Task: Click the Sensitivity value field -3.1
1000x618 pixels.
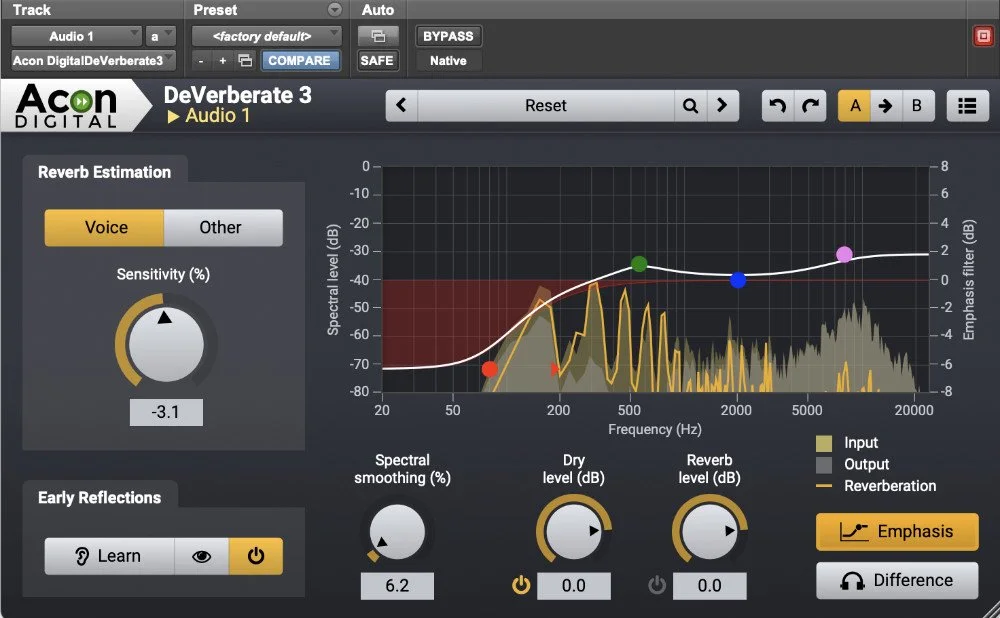Action: click(166, 412)
